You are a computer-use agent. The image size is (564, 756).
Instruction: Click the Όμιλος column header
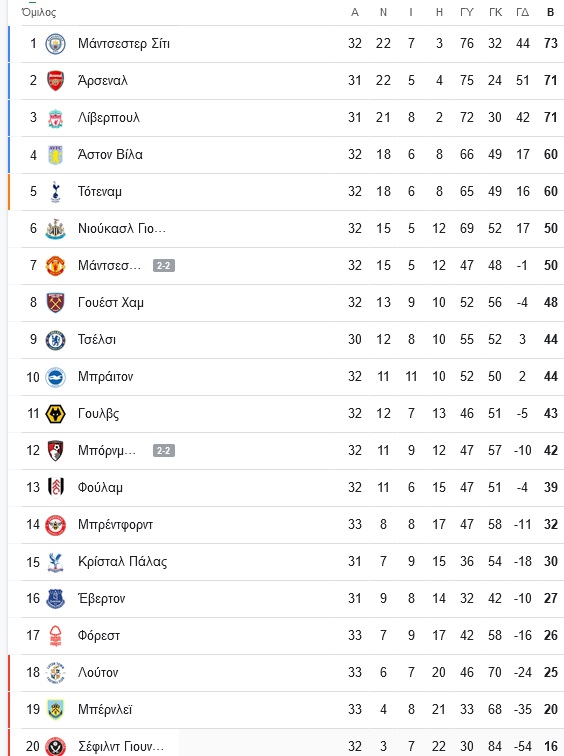(x=39, y=12)
